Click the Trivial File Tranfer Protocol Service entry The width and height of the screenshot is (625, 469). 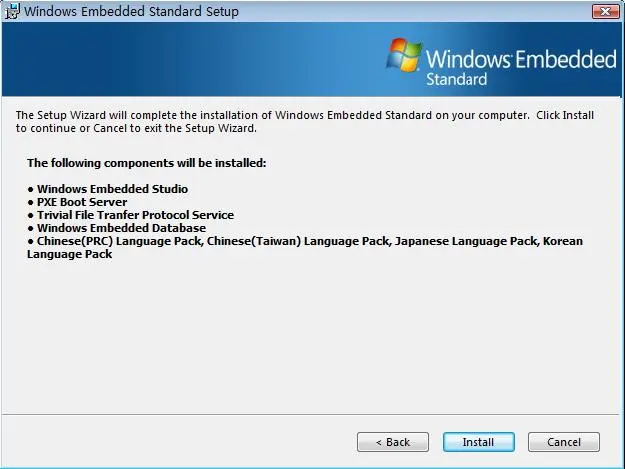pos(135,215)
